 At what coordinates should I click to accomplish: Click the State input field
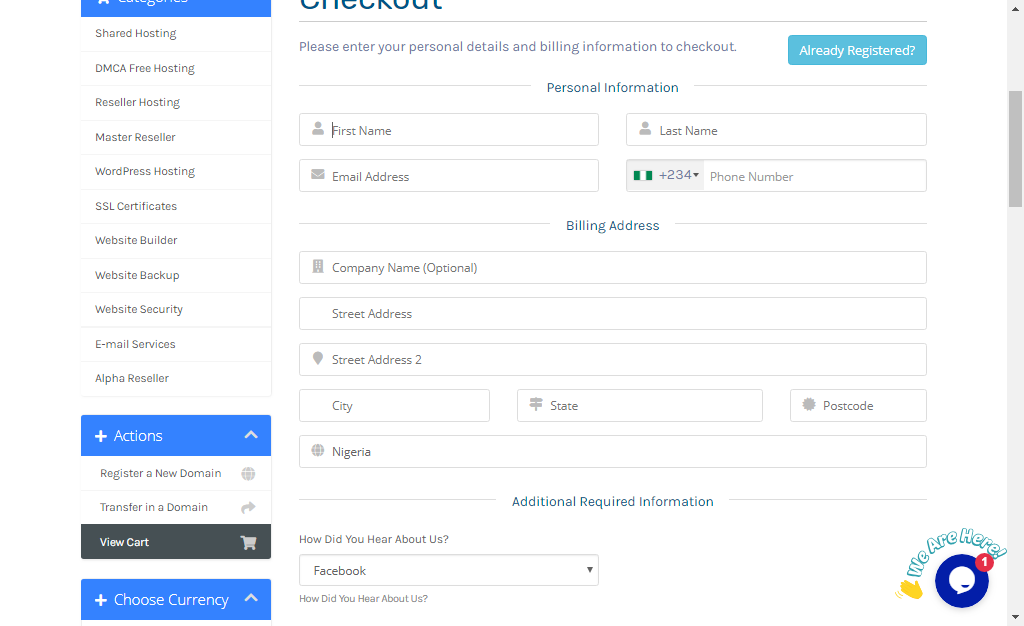640,406
